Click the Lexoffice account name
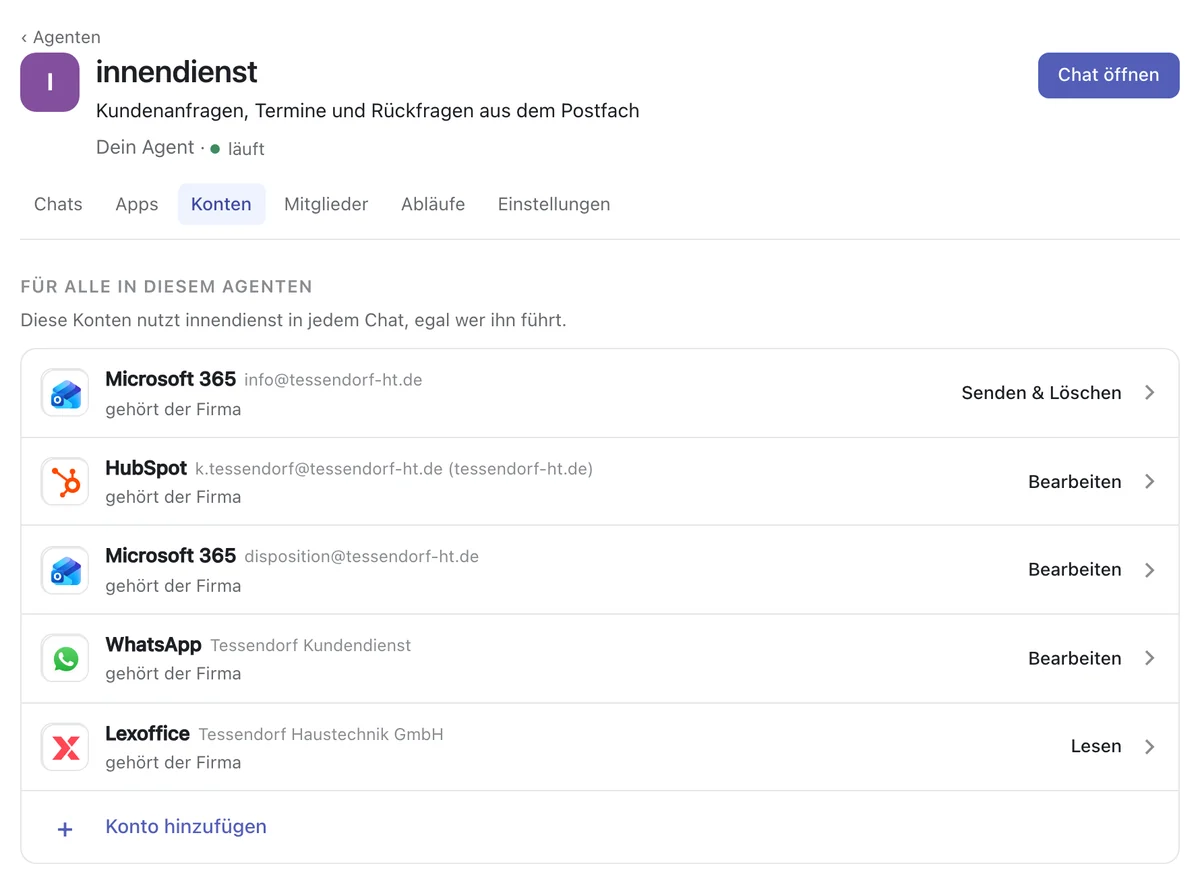 [x=148, y=733]
